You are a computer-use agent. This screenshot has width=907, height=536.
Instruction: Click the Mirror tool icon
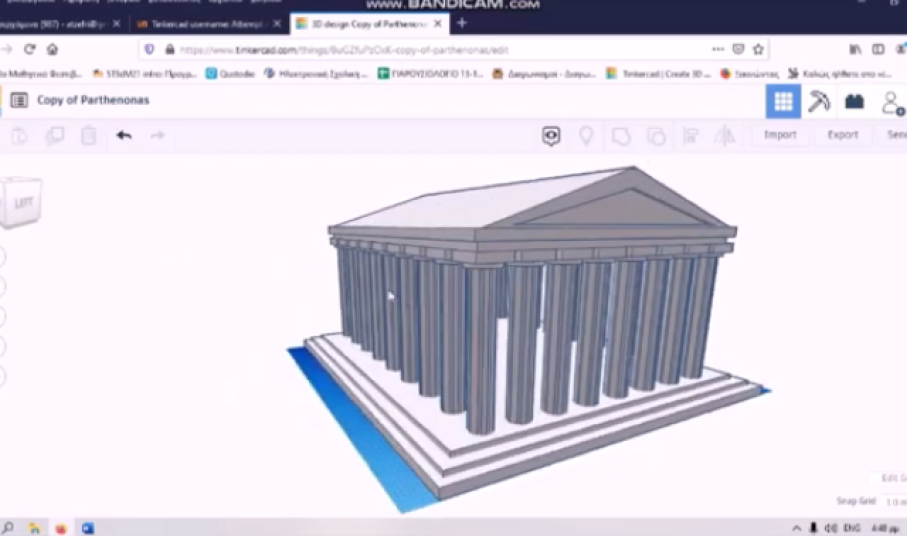[x=724, y=135]
